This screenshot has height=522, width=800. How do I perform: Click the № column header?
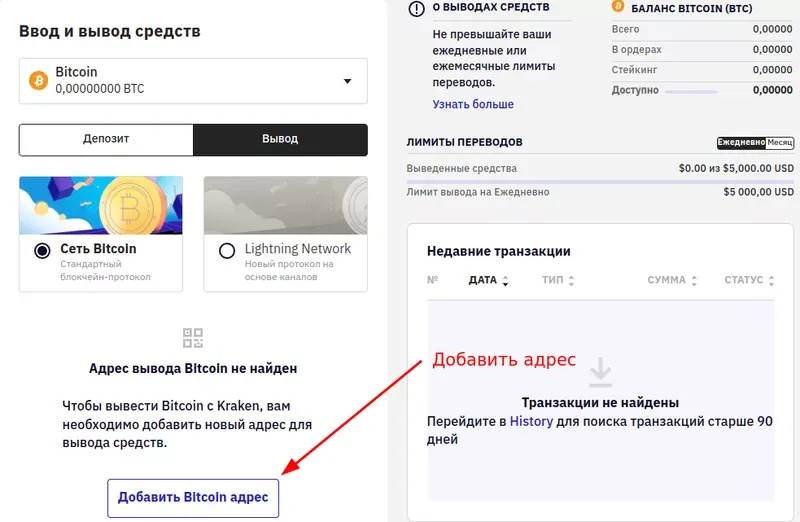point(433,280)
